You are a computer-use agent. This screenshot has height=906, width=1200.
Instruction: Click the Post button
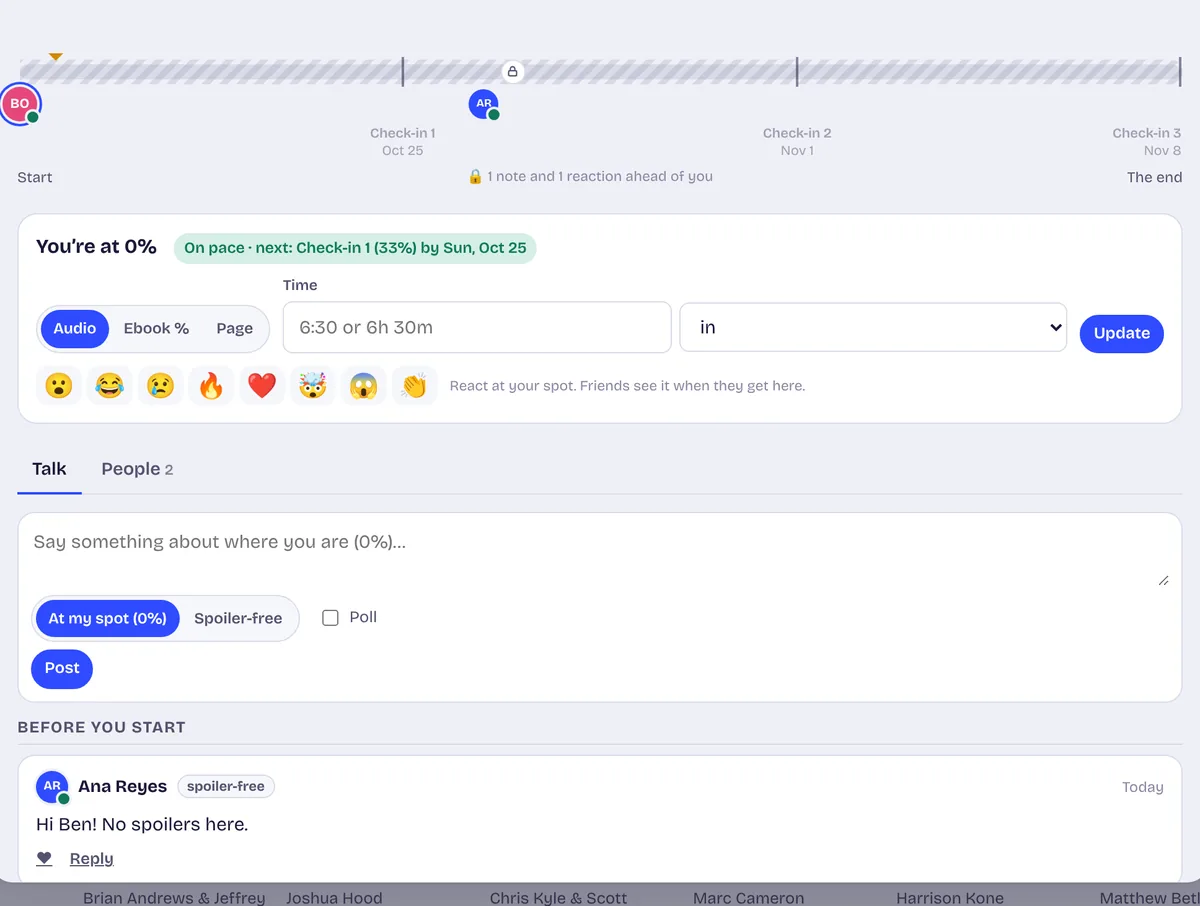pyautogui.click(x=62, y=669)
